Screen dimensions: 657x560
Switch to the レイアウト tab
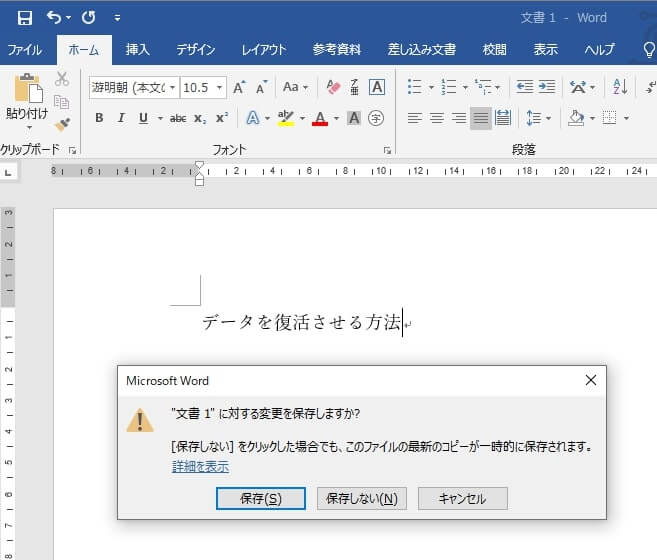click(x=264, y=50)
